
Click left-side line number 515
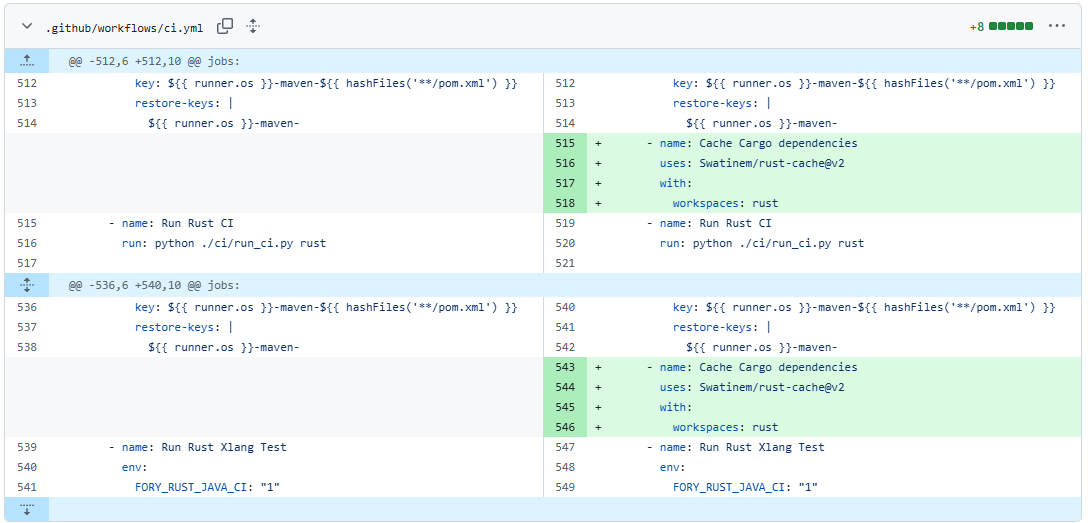(x=27, y=223)
